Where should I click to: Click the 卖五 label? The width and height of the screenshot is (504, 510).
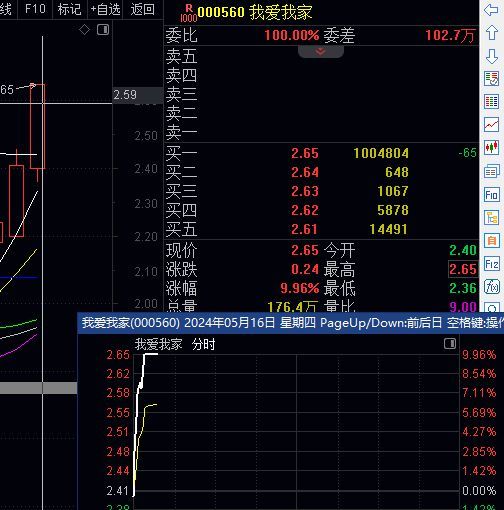[x=182, y=56]
